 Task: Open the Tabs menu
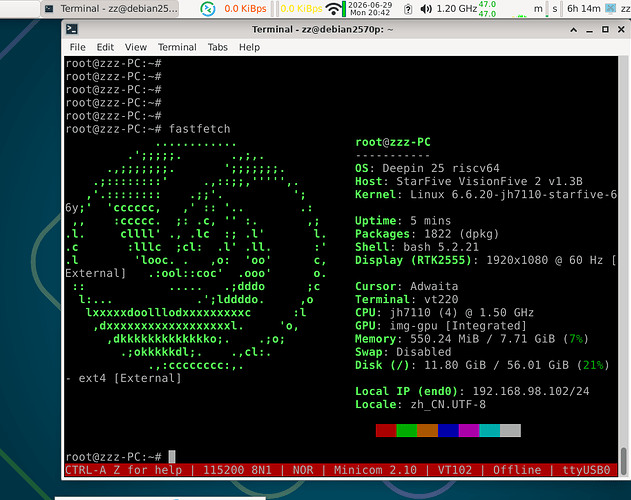(x=218, y=47)
